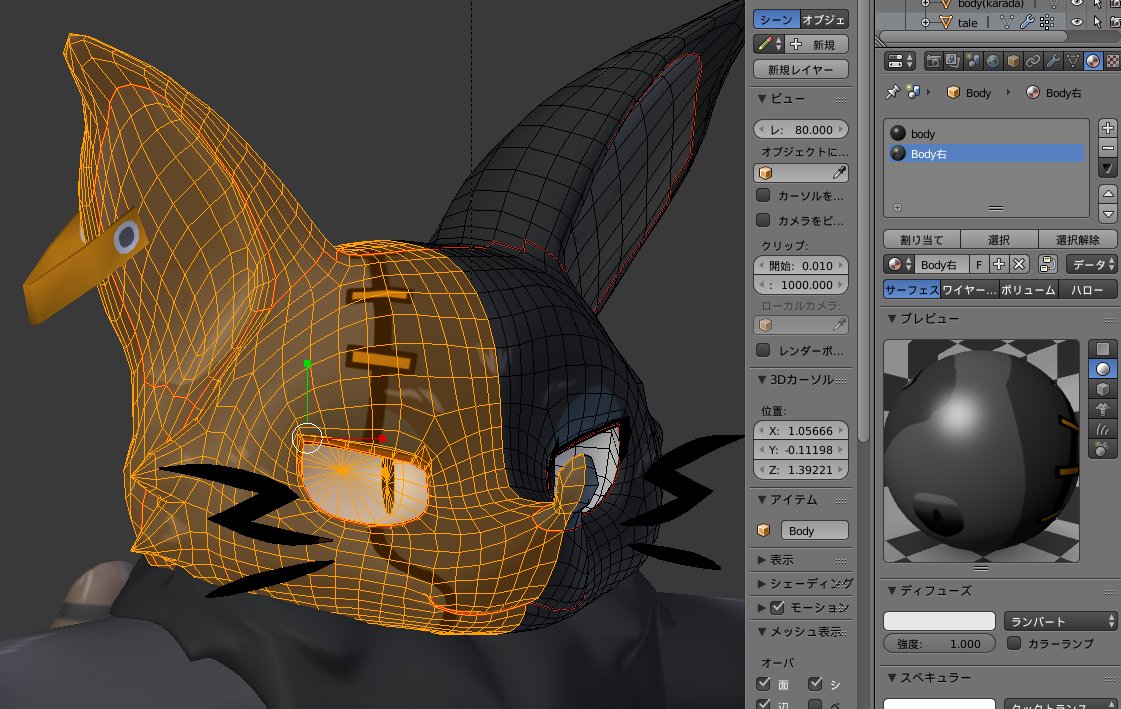This screenshot has width=1121, height=709.
Task: Select the ハロー material type tab
Action: [1087, 289]
